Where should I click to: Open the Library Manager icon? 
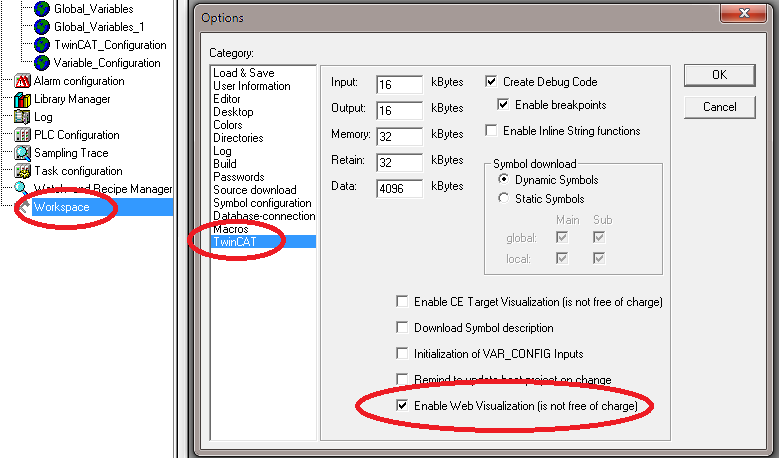pyautogui.click(x=22, y=99)
